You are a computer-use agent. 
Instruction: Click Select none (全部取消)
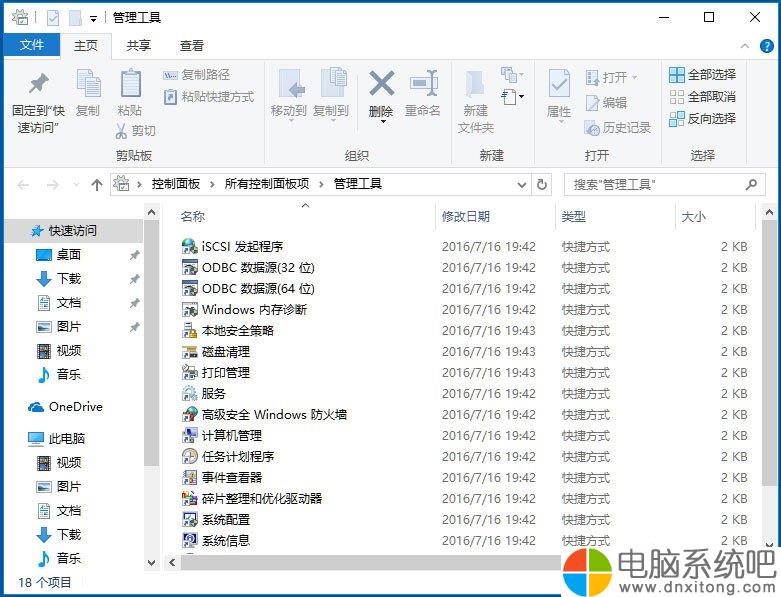(x=702, y=97)
